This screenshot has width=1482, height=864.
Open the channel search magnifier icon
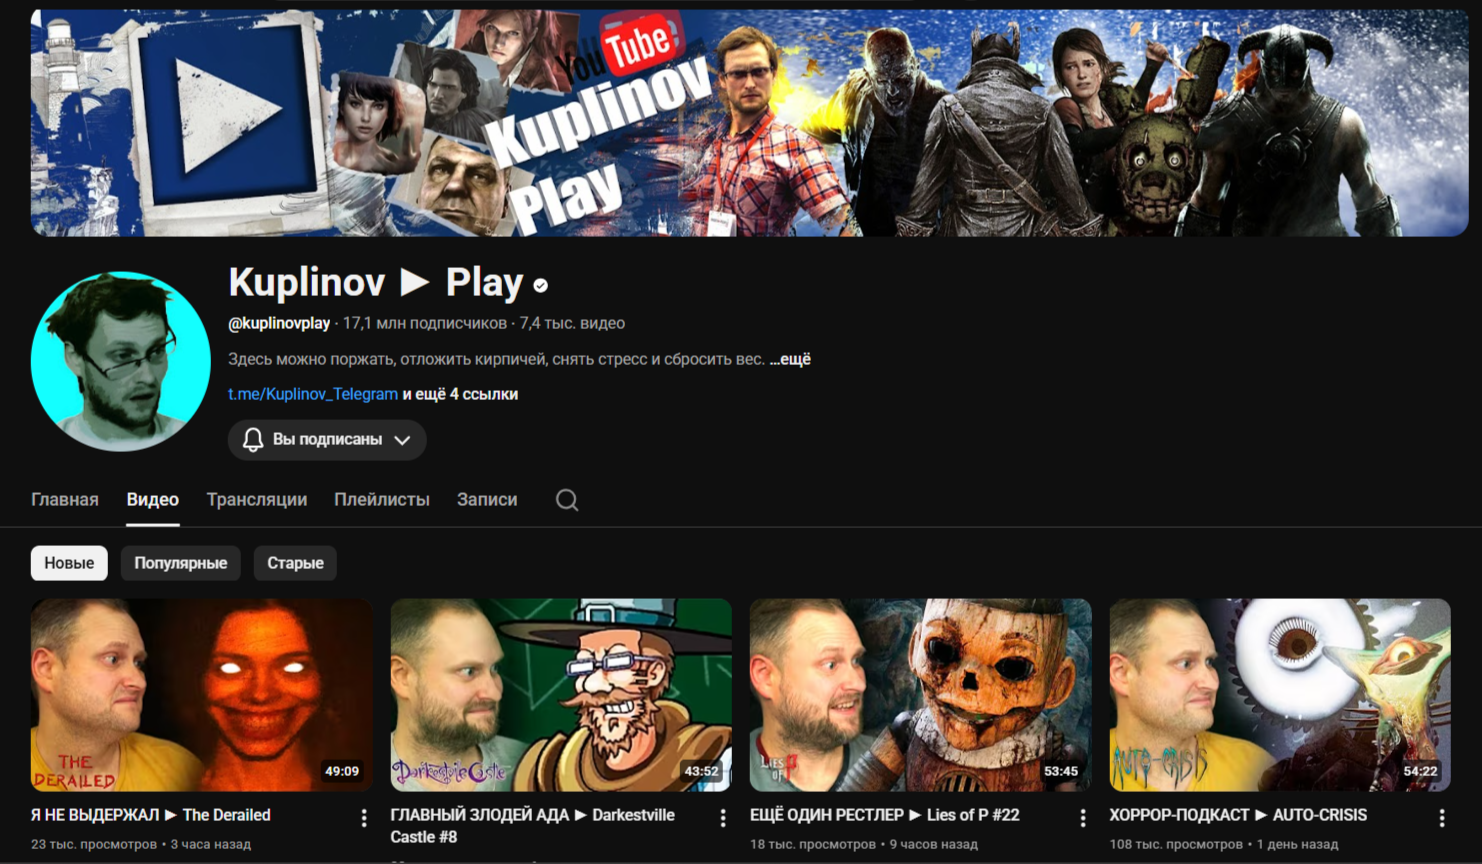click(x=567, y=500)
